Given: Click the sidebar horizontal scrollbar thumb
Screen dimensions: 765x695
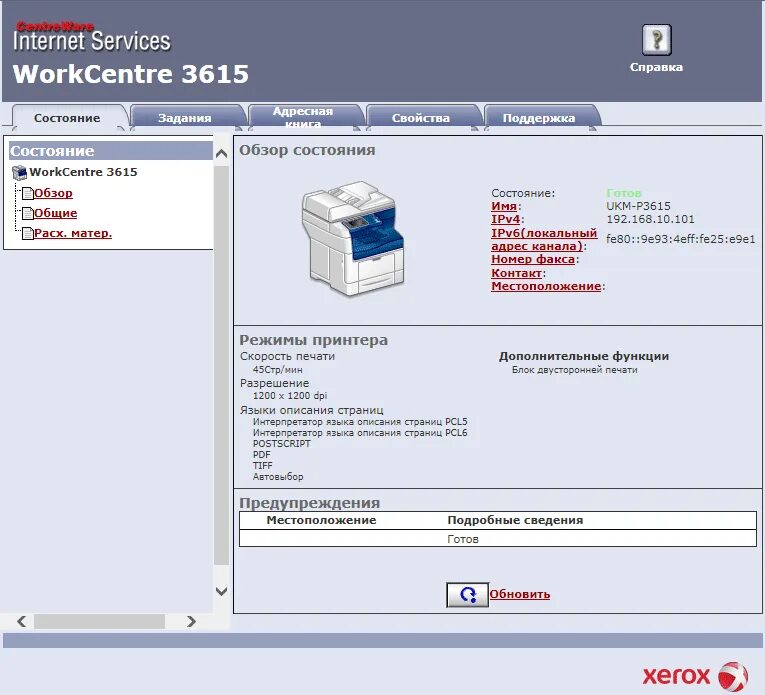Looking at the screenshot, I should pyautogui.click(x=100, y=621).
